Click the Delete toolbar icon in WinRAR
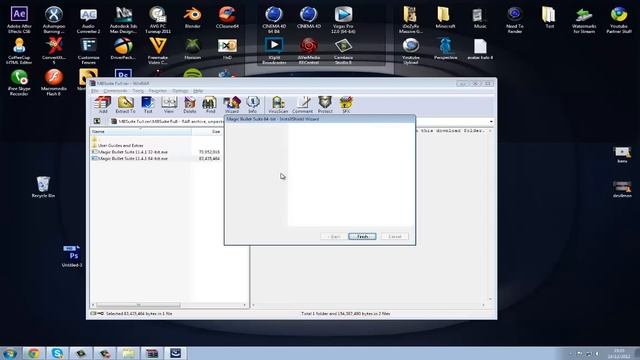640x360 pixels. [x=190, y=104]
